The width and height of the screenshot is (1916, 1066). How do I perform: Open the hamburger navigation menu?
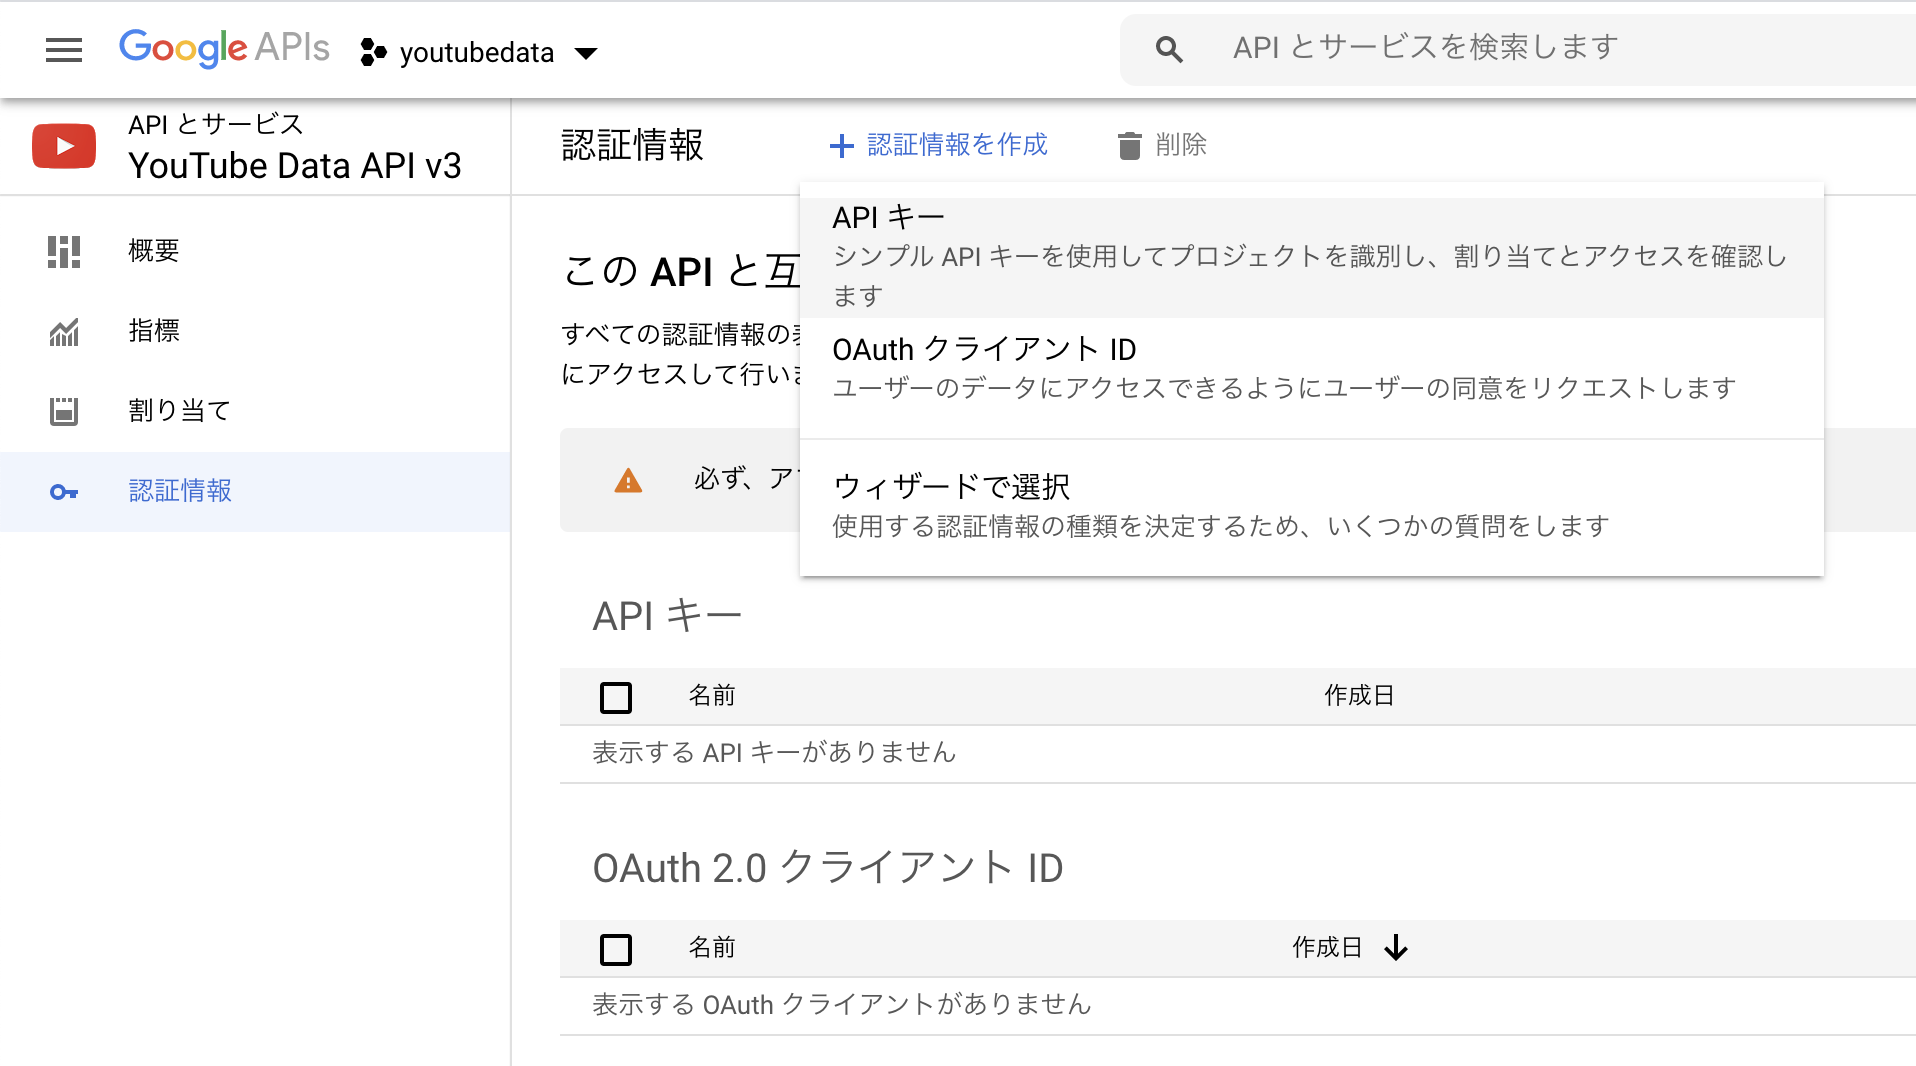click(64, 50)
